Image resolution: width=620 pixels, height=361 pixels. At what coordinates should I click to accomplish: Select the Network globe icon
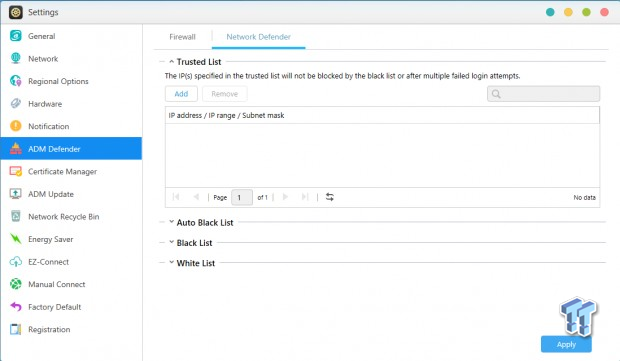coord(16,59)
